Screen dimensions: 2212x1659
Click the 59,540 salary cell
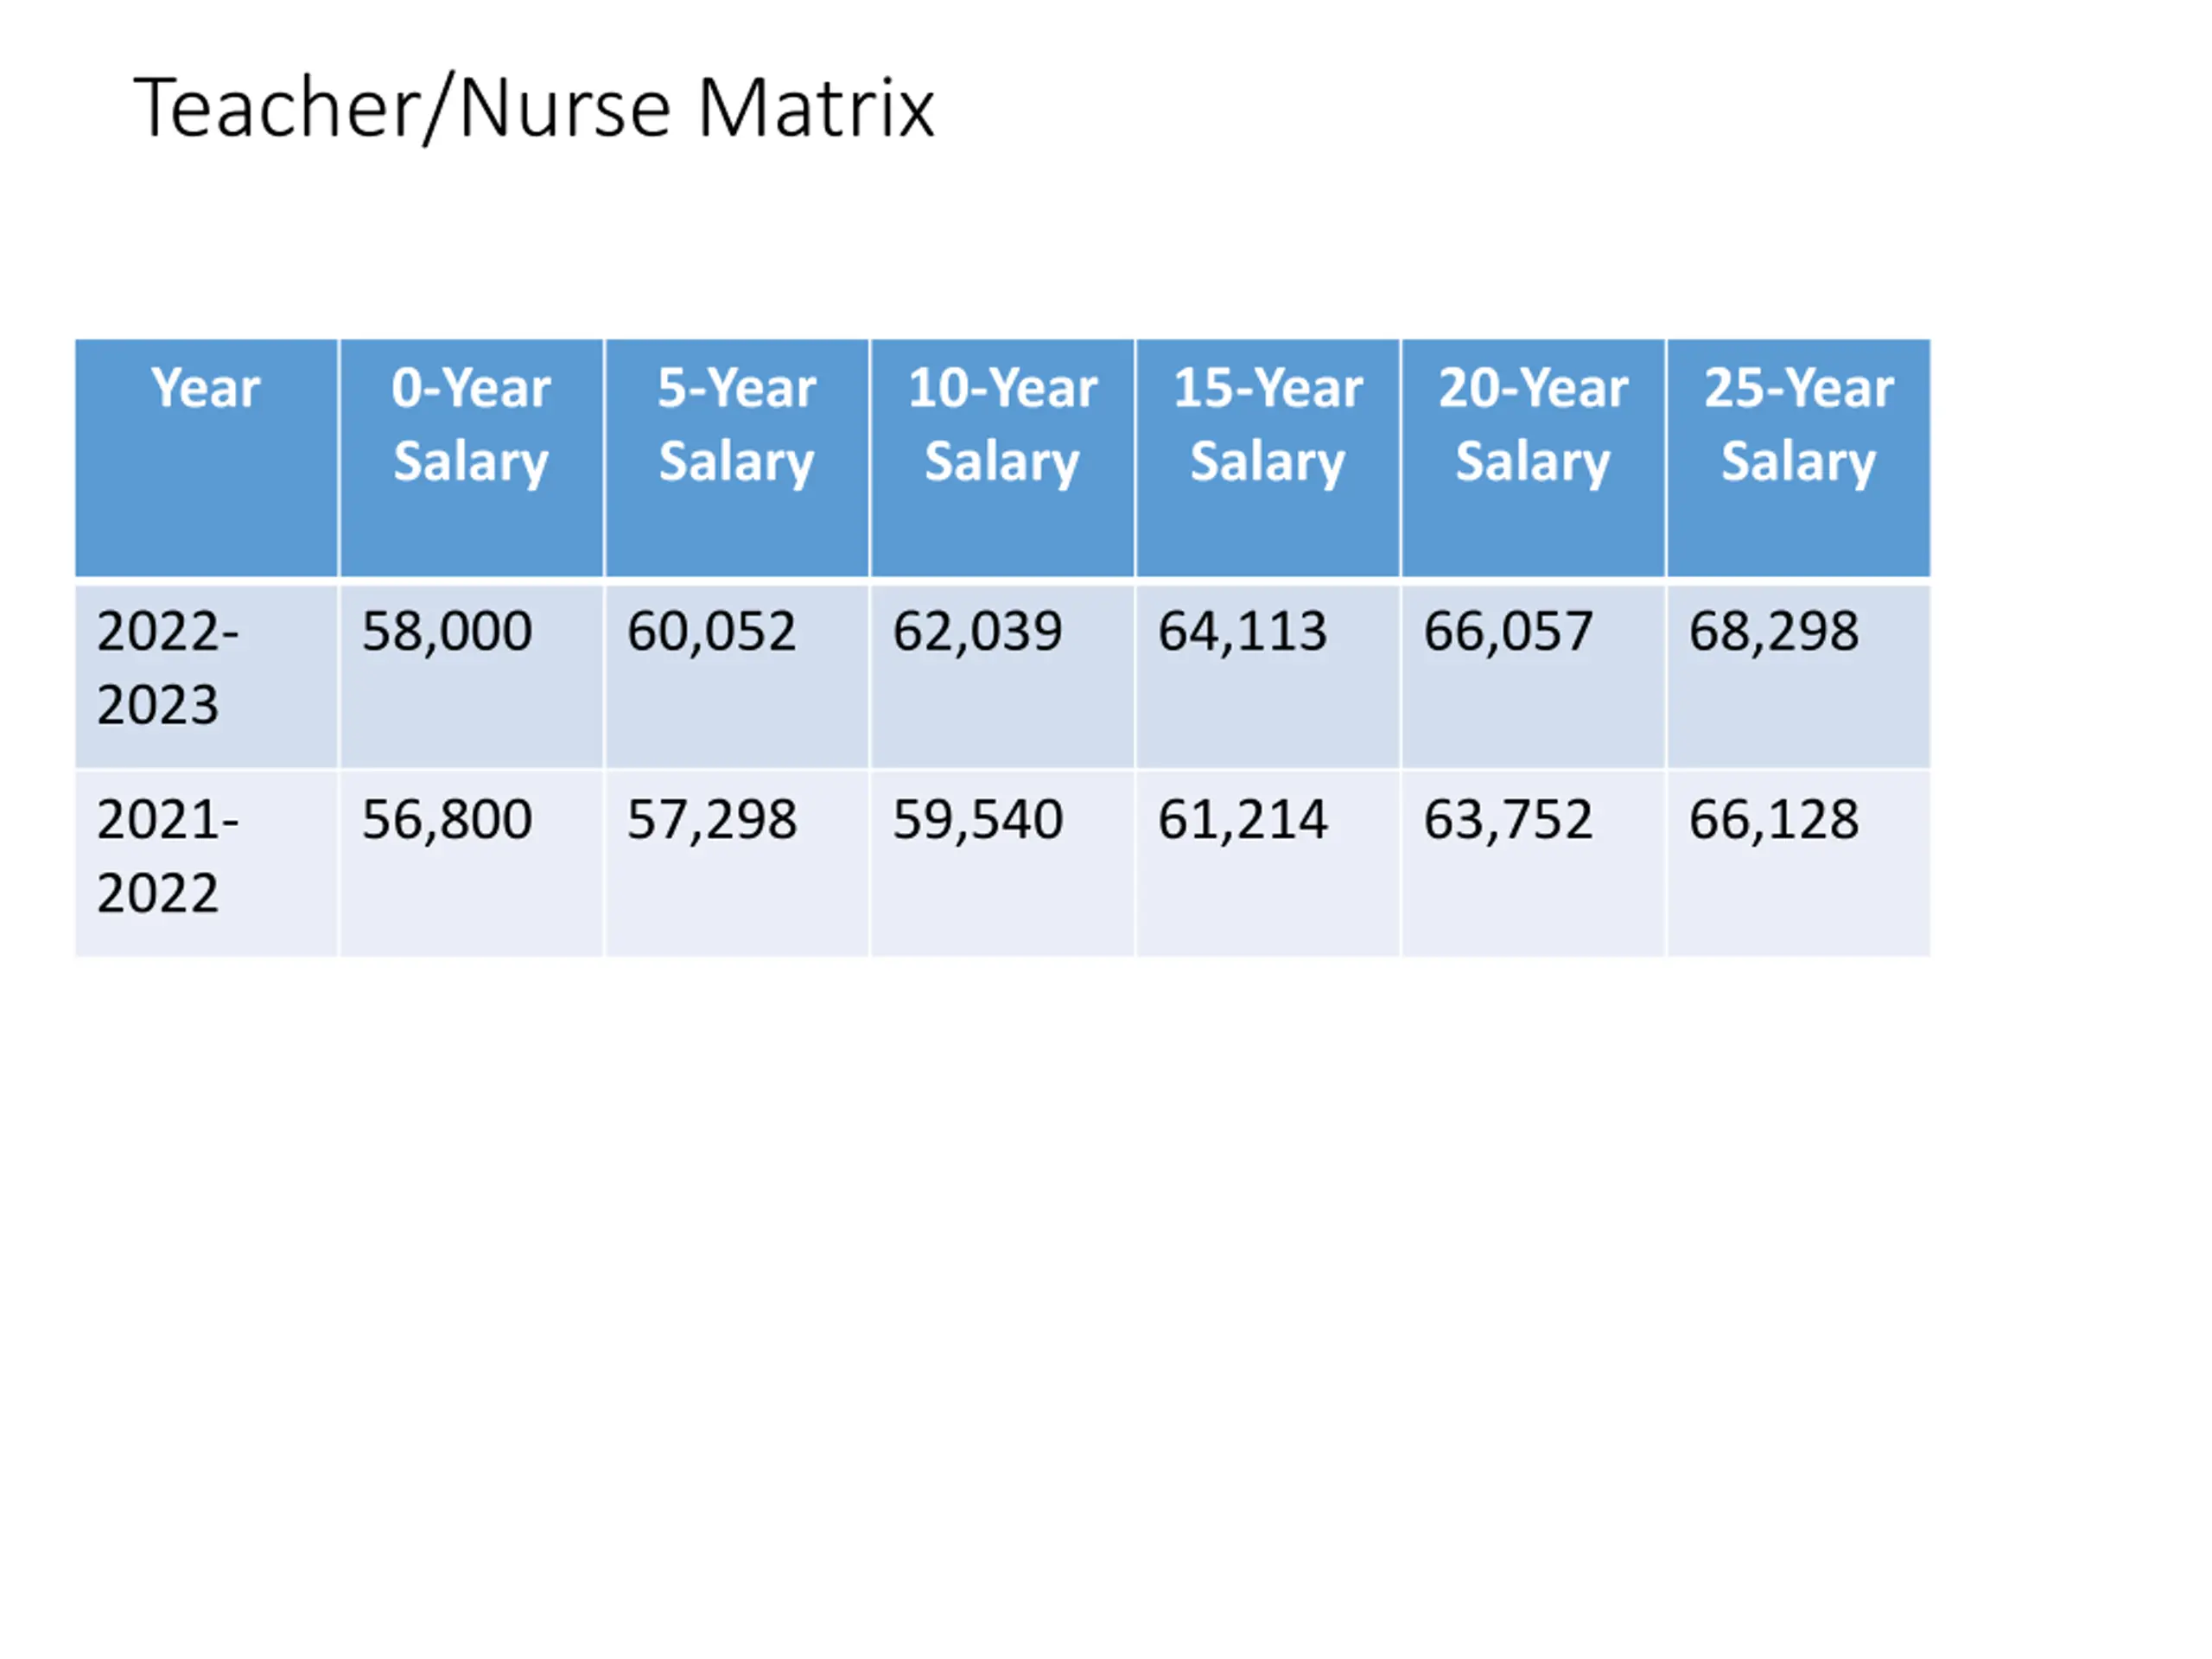1002,864
